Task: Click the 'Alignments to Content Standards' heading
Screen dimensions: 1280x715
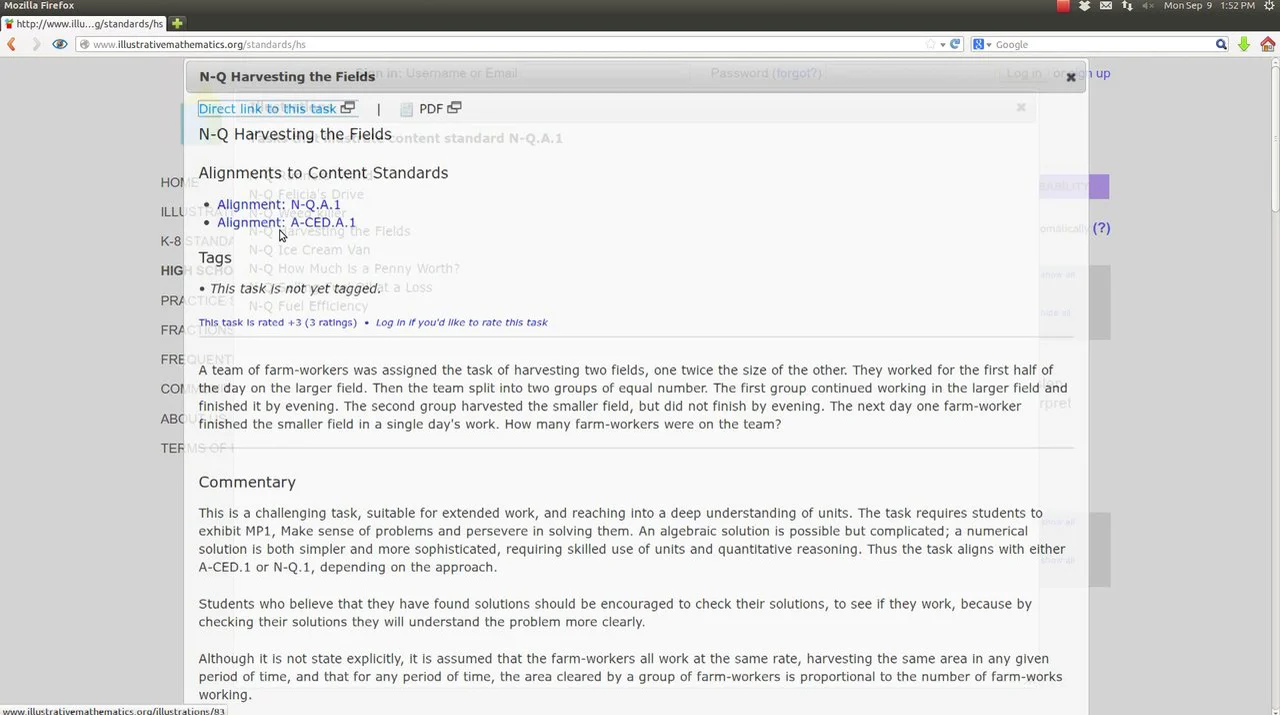Action: point(323,173)
